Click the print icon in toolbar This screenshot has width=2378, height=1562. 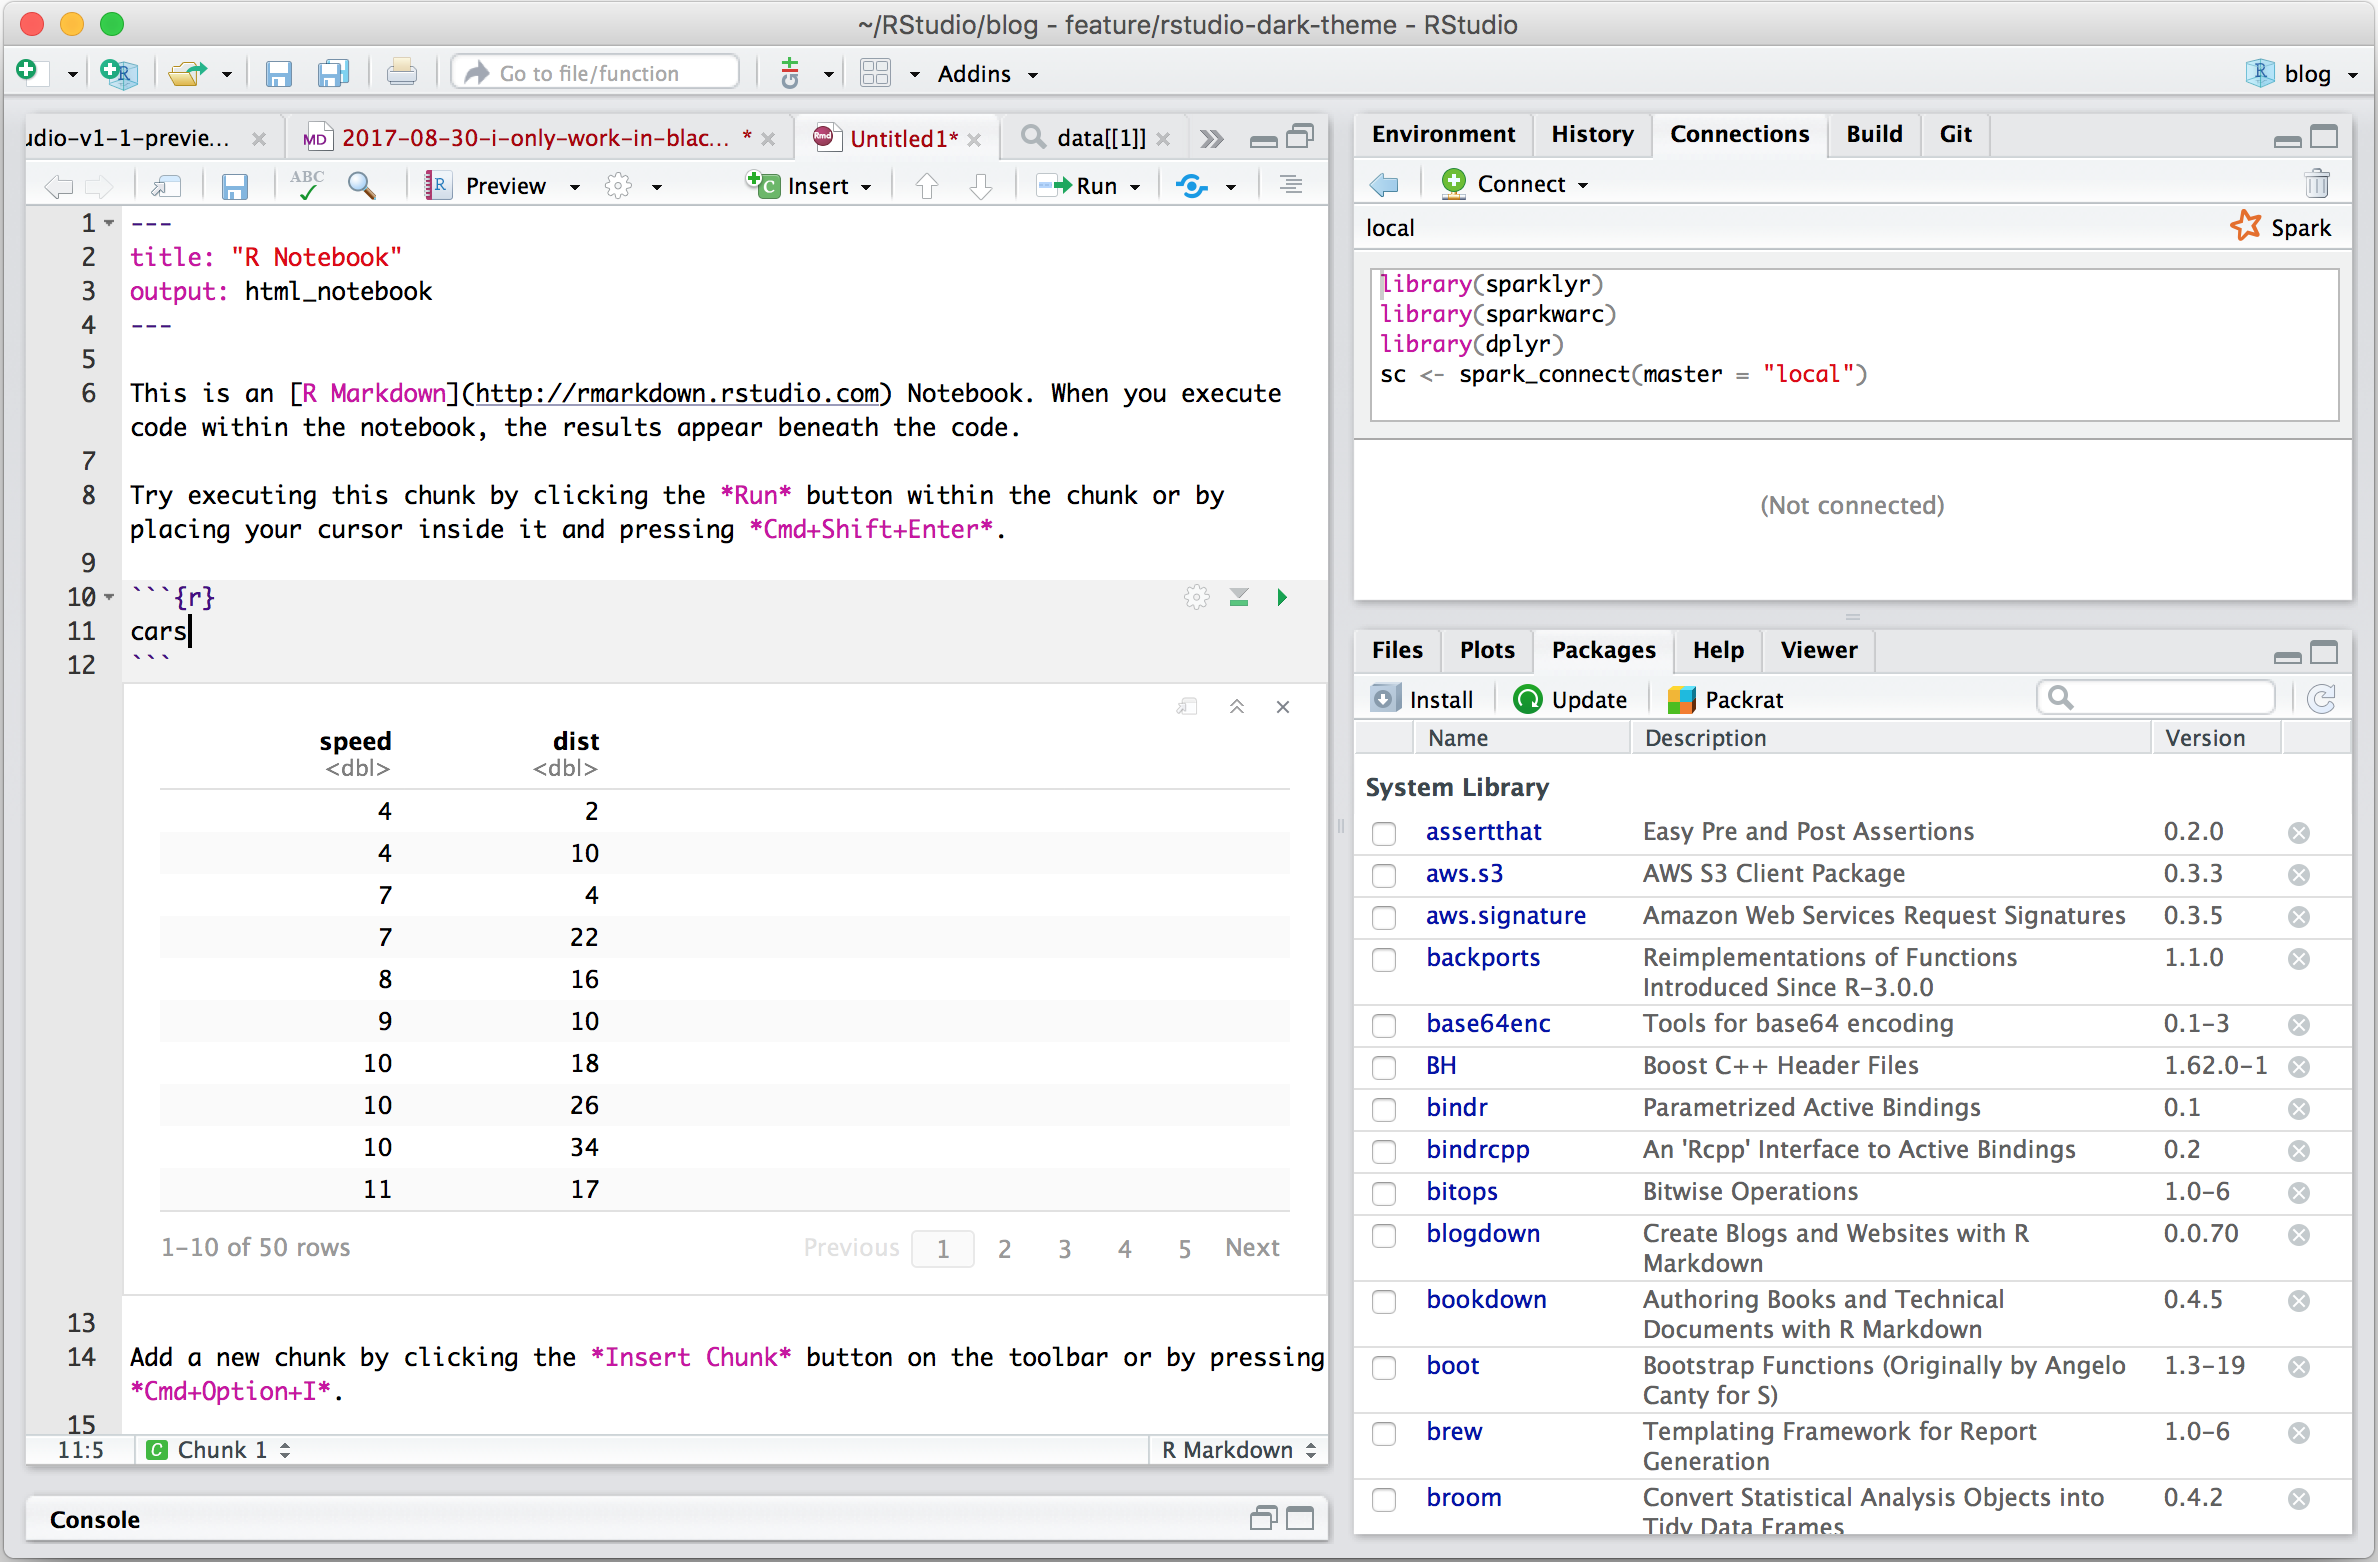coord(402,74)
